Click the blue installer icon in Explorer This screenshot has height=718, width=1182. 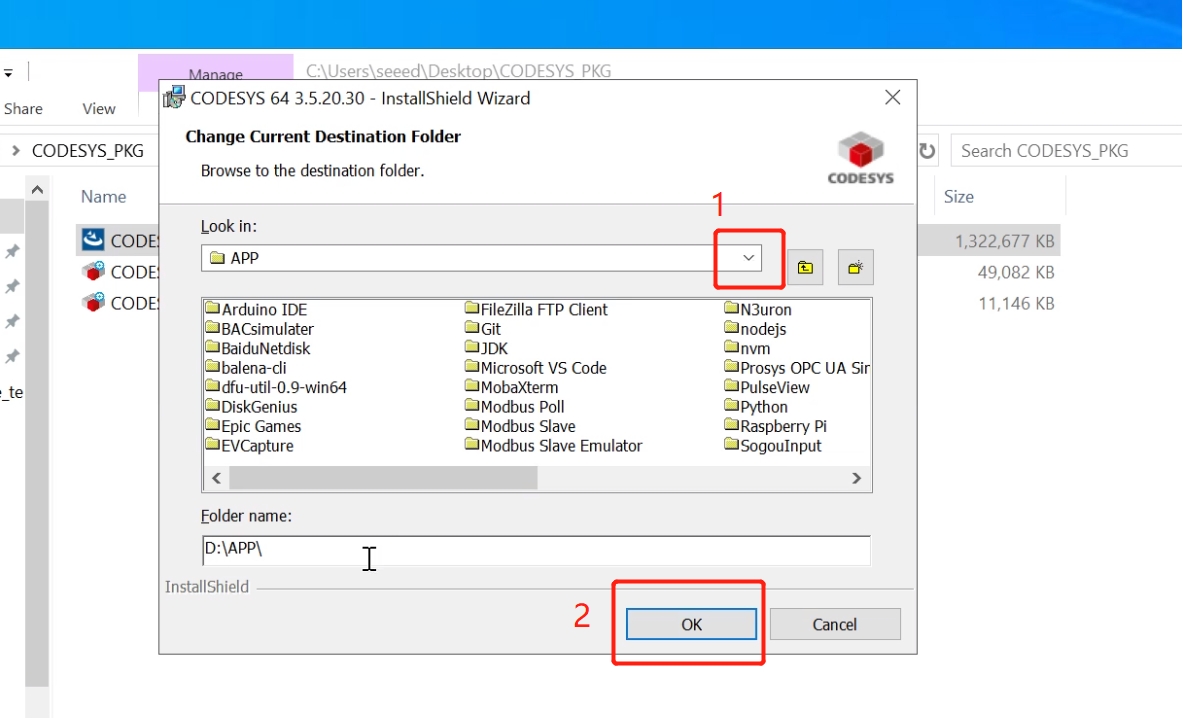point(93,240)
